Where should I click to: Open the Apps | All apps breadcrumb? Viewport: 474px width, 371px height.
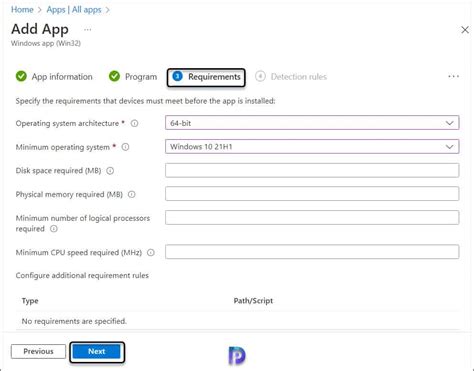point(74,10)
